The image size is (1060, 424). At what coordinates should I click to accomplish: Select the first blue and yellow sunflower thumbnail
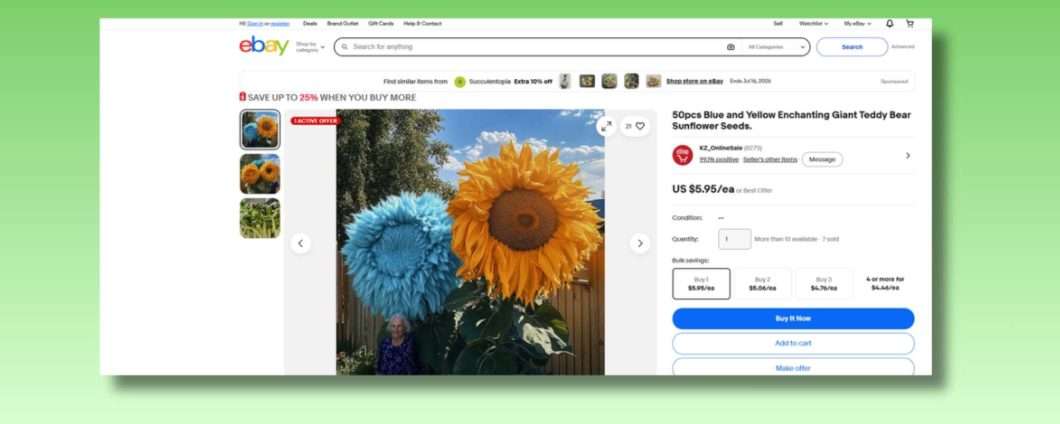pyautogui.click(x=260, y=129)
